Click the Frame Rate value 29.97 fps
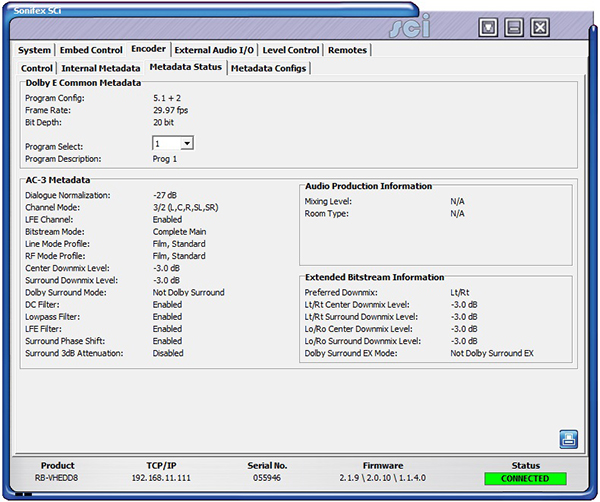Viewport: 600px width, 502px height. click(170, 110)
